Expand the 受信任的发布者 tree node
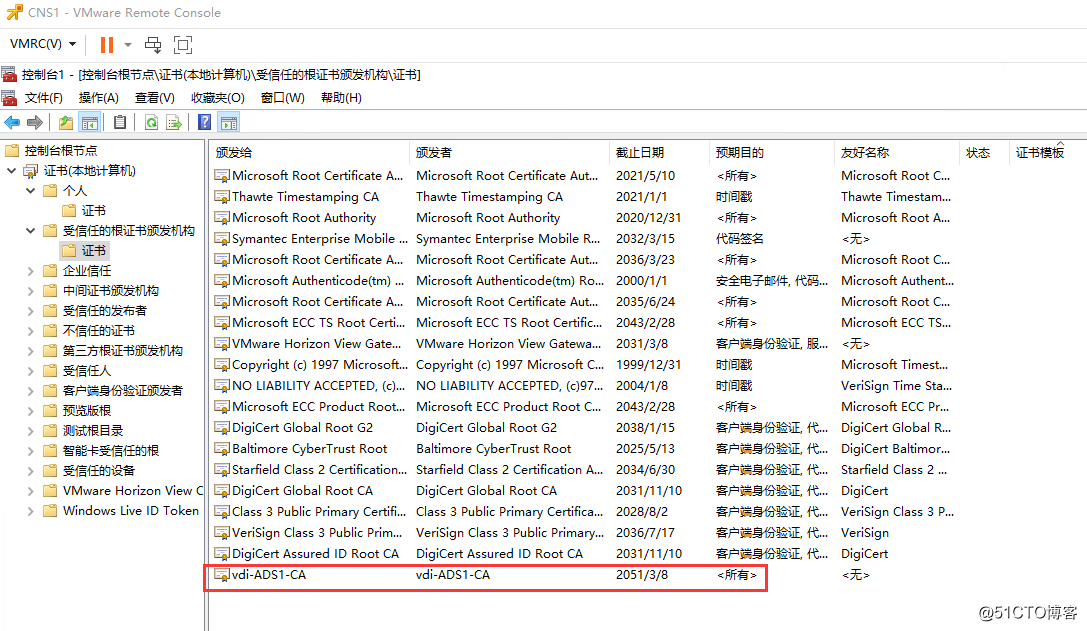Image resolution: width=1087 pixels, height=631 pixels. [x=31, y=311]
